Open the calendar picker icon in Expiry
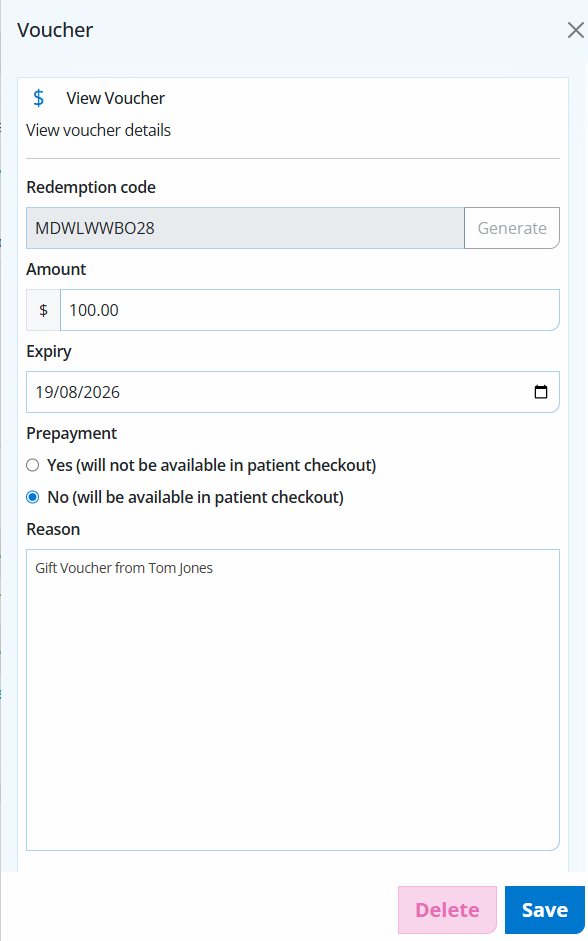The height and width of the screenshot is (941, 588). 541,392
